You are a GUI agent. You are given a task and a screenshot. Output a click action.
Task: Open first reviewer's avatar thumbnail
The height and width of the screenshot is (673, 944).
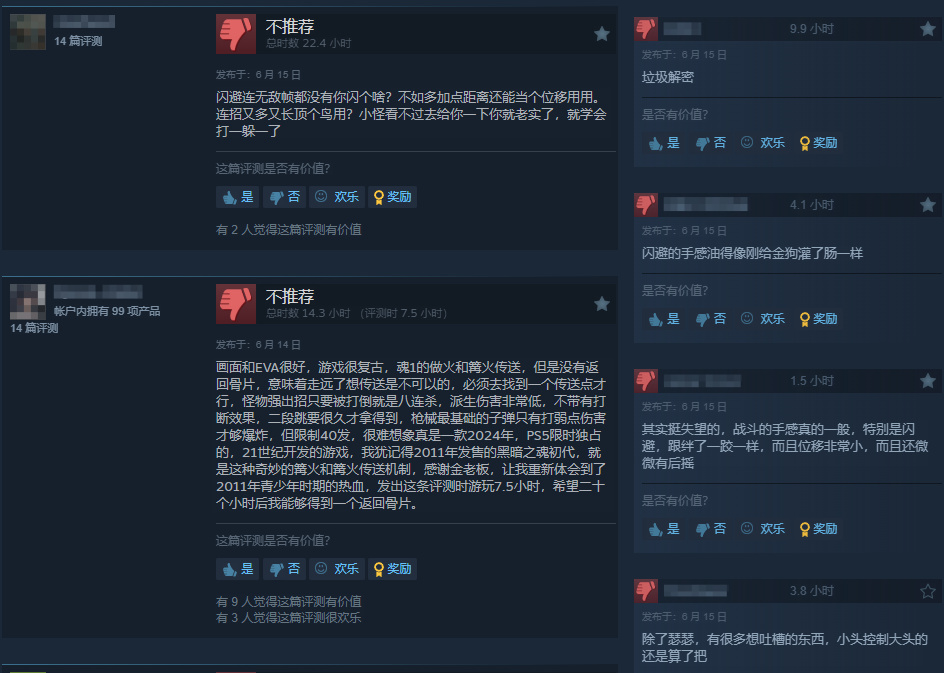pyautogui.click(x=28, y=31)
